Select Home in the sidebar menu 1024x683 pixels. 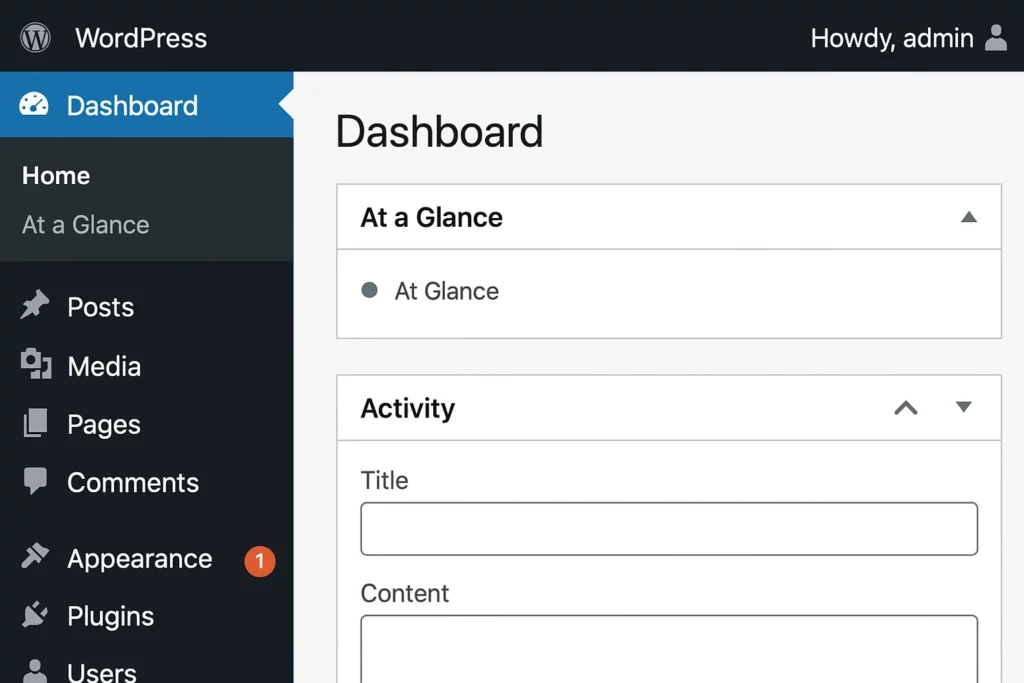[x=55, y=175]
